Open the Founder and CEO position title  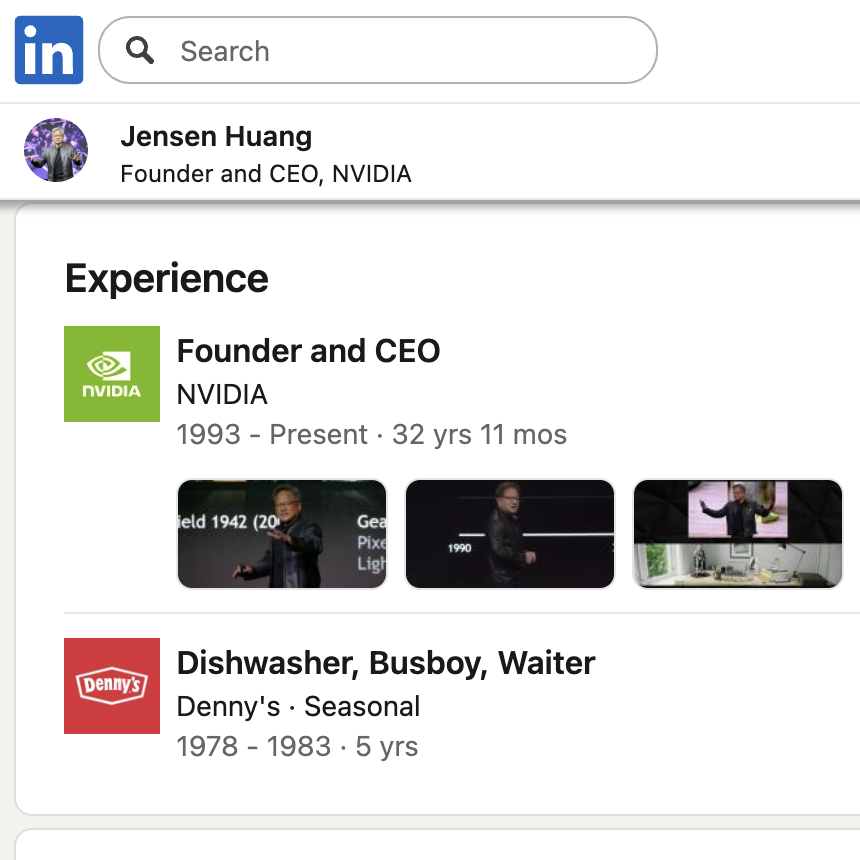click(308, 351)
